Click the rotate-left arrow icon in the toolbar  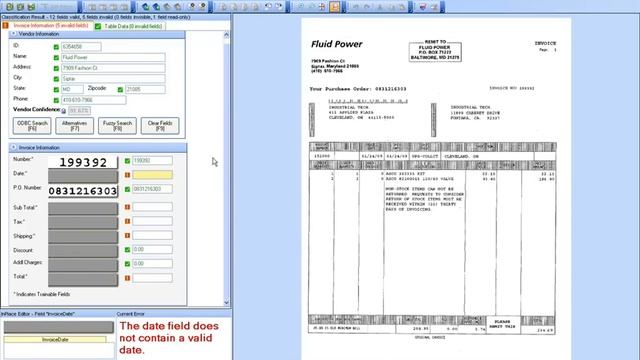point(268,7)
